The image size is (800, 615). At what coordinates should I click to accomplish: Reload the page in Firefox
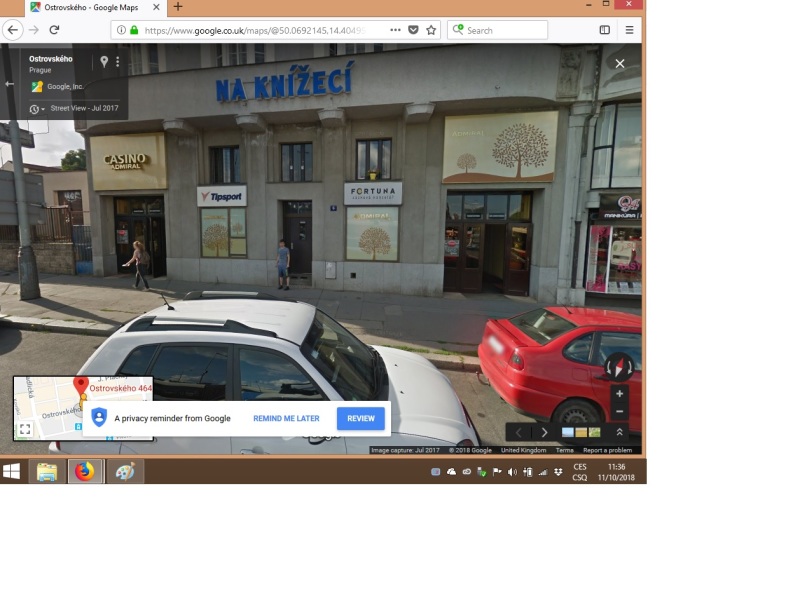[x=54, y=30]
